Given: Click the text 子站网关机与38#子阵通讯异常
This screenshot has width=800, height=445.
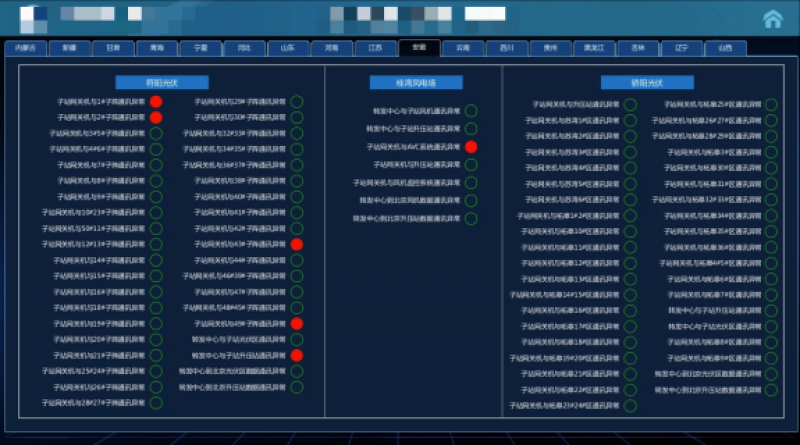Looking at the screenshot, I should pyautogui.click(x=240, y=181).
